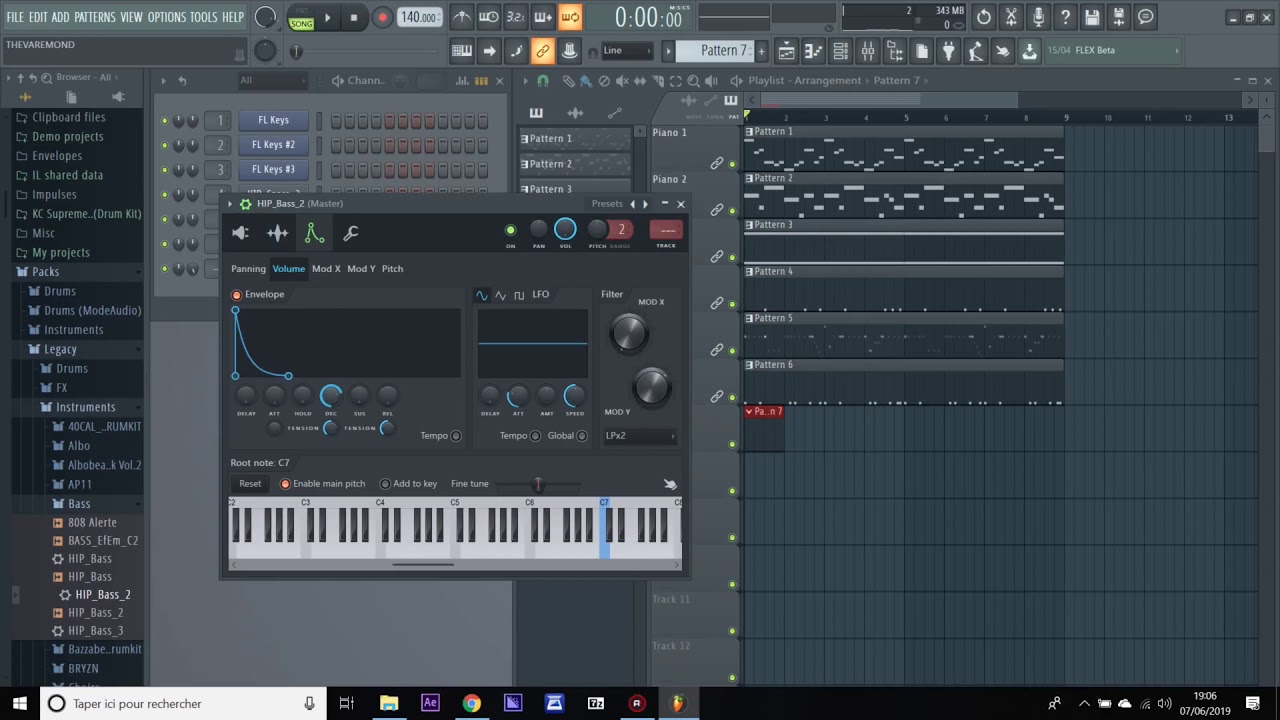
Task: Click the typing keyboard to piano icon
Action: tap(462, 51)
